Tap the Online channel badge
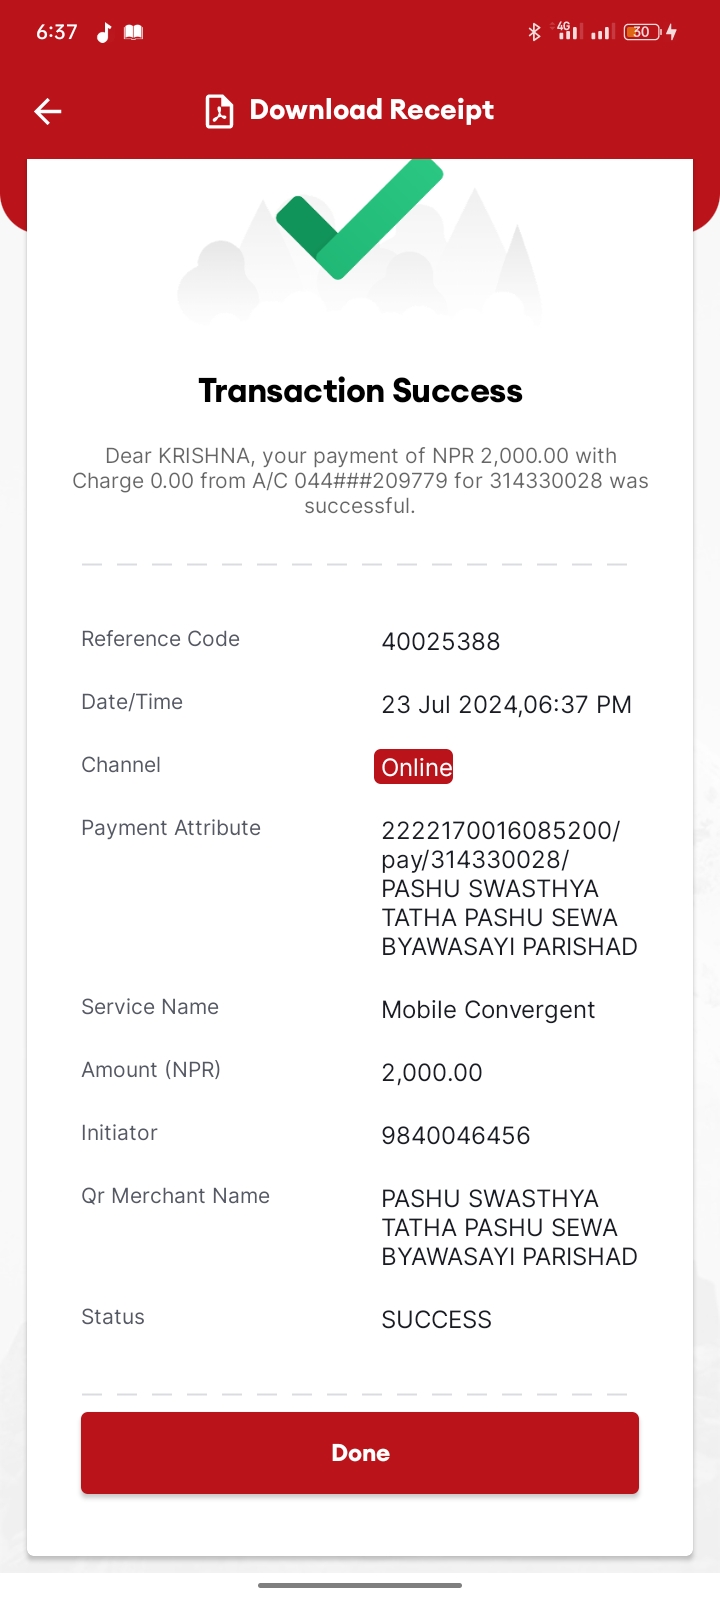720x1600 pixels. pyautogui.click(x=414, y=767)
